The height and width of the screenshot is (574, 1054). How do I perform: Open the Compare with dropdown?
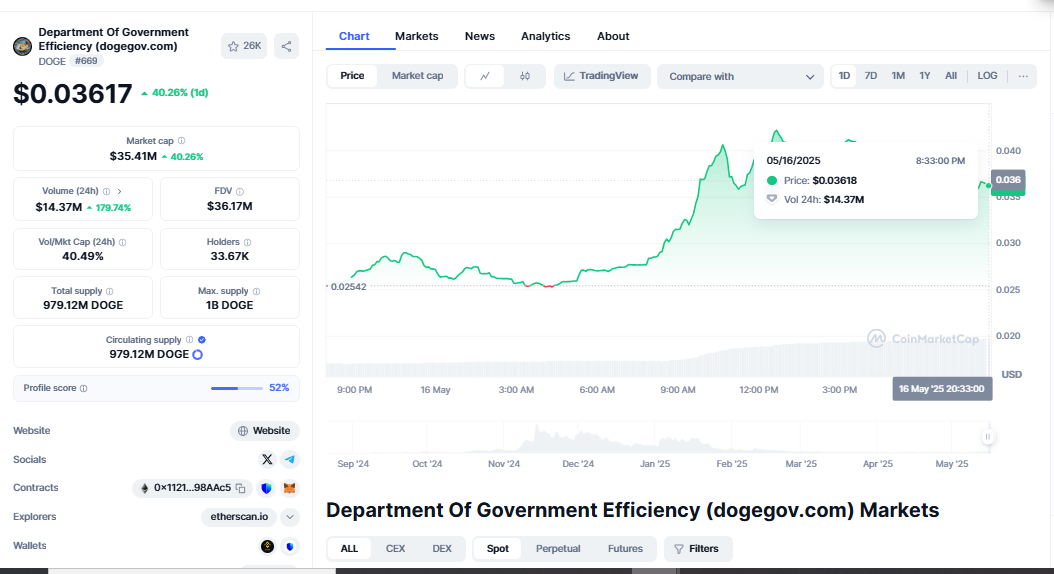point(740,77)
